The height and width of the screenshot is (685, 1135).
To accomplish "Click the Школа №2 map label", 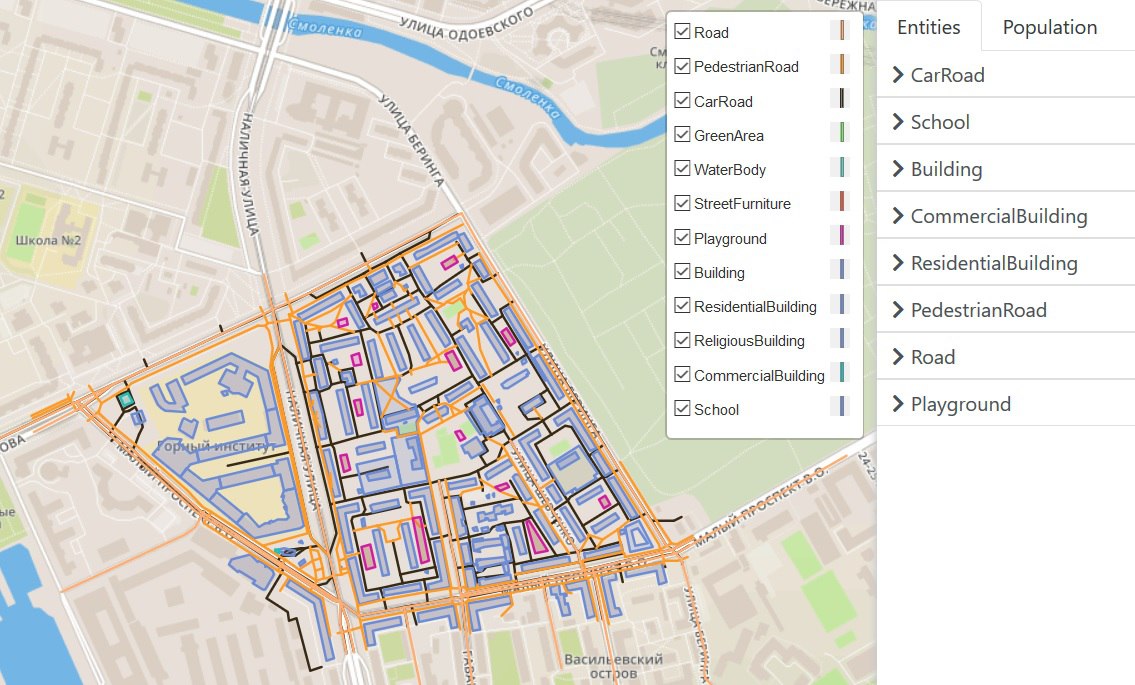I will (x=47, y=240).
